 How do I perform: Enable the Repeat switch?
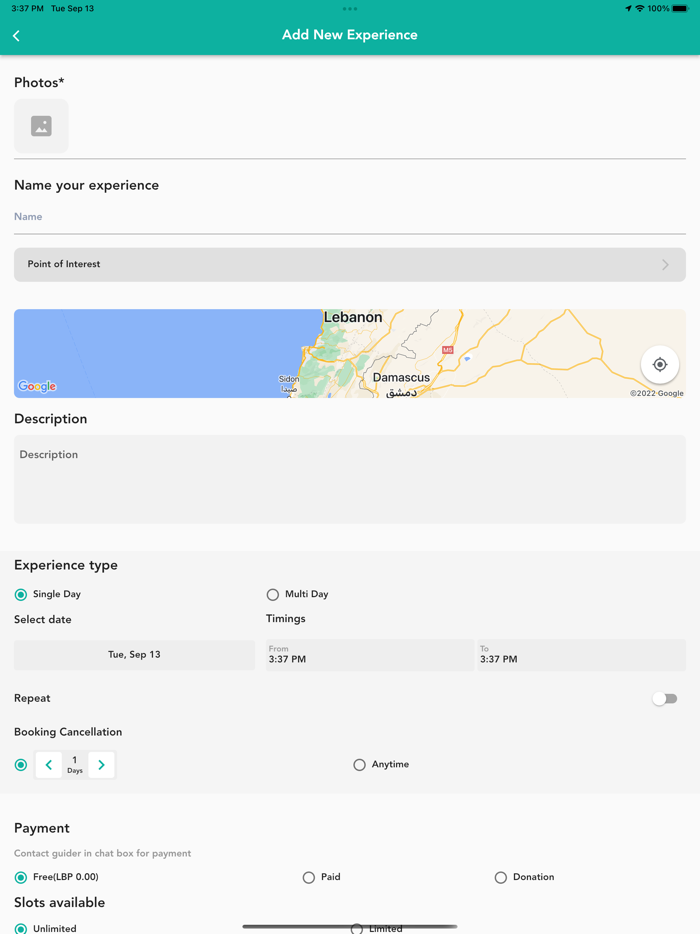click(x=665, y=699)
